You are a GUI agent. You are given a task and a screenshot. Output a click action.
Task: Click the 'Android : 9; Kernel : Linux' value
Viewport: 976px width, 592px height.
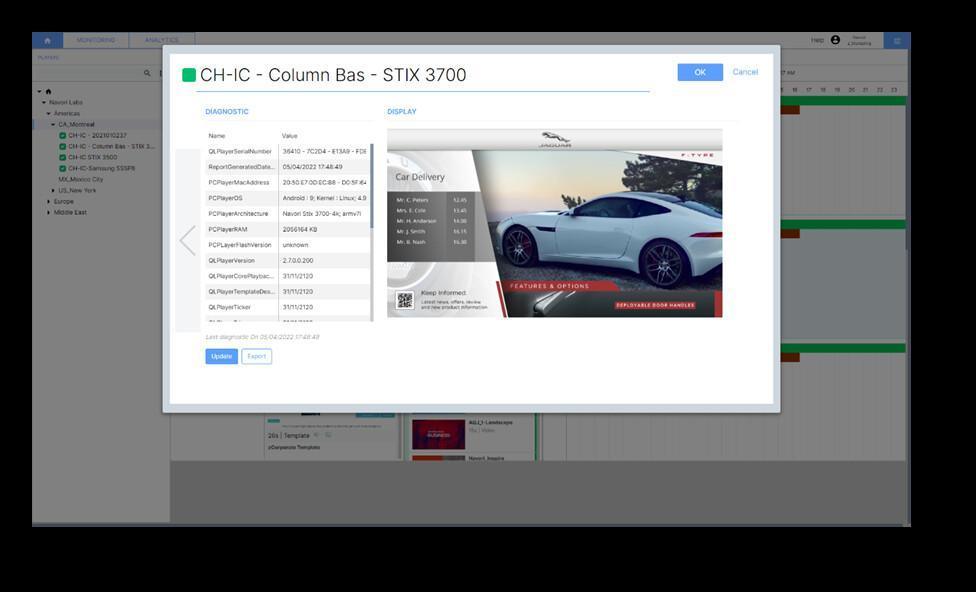tap(324, 198)
